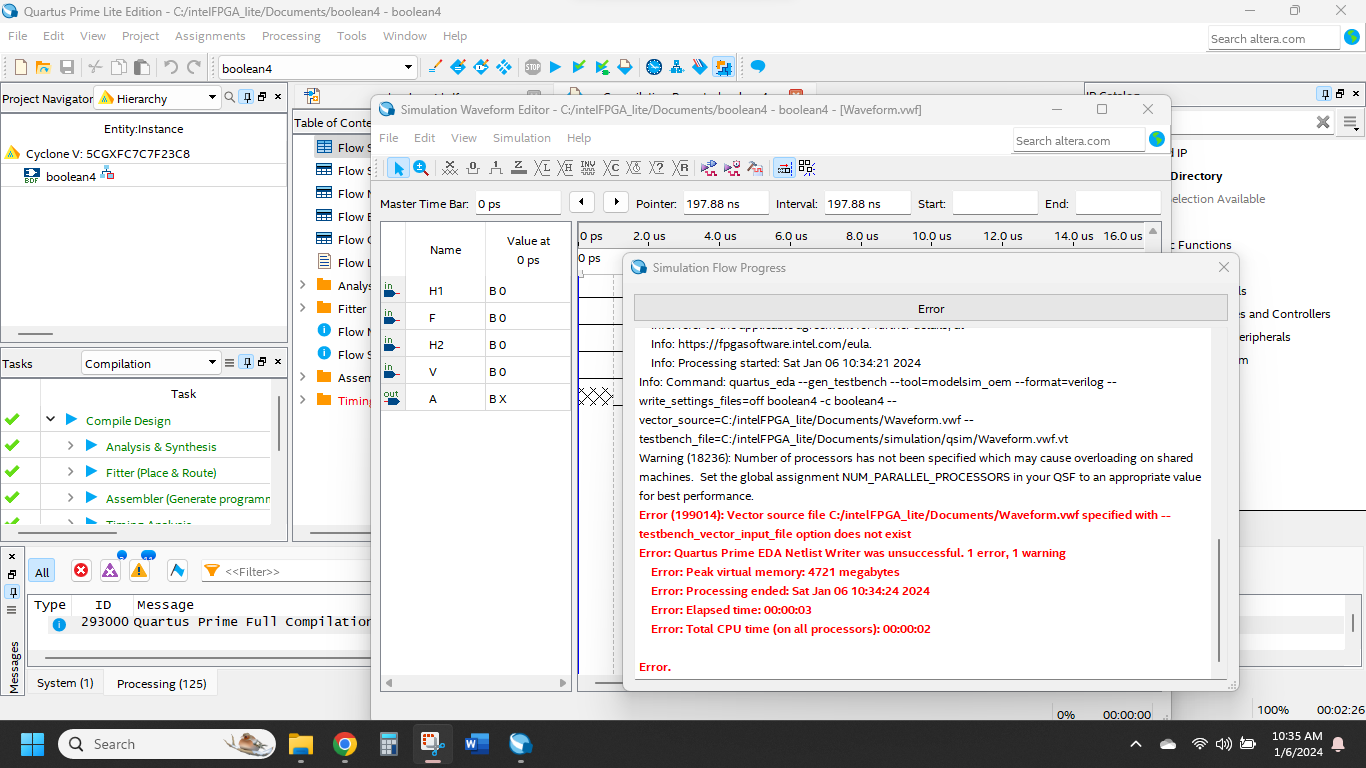Open the Timing Analyzer clock icon
The height and width of the screenshot is (768, 1366).
(x=654, y=67)
